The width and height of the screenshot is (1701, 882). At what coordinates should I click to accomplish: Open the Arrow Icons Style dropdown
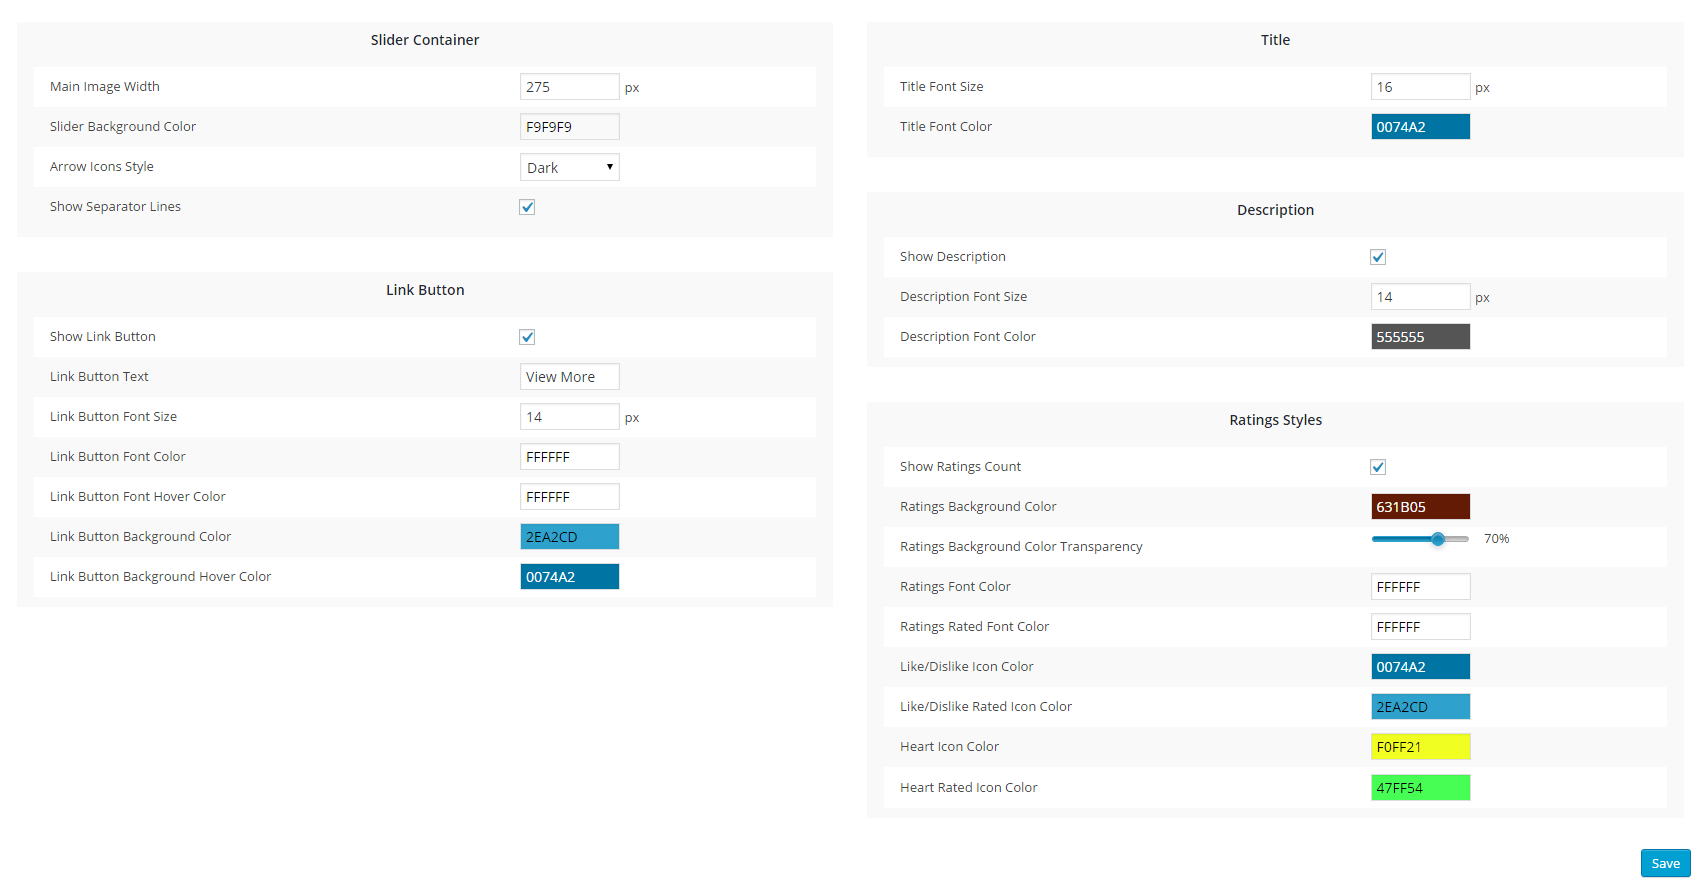tap(569, 167)
